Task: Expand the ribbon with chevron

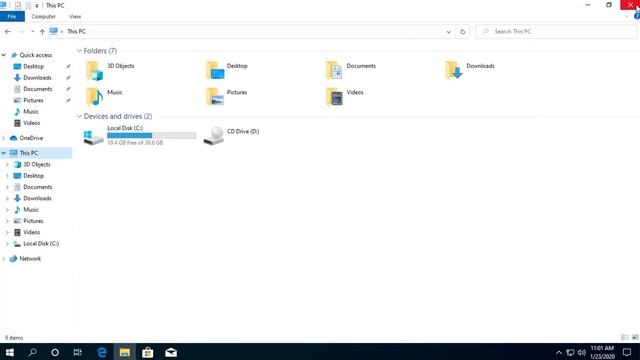Action: pos(627,16)
